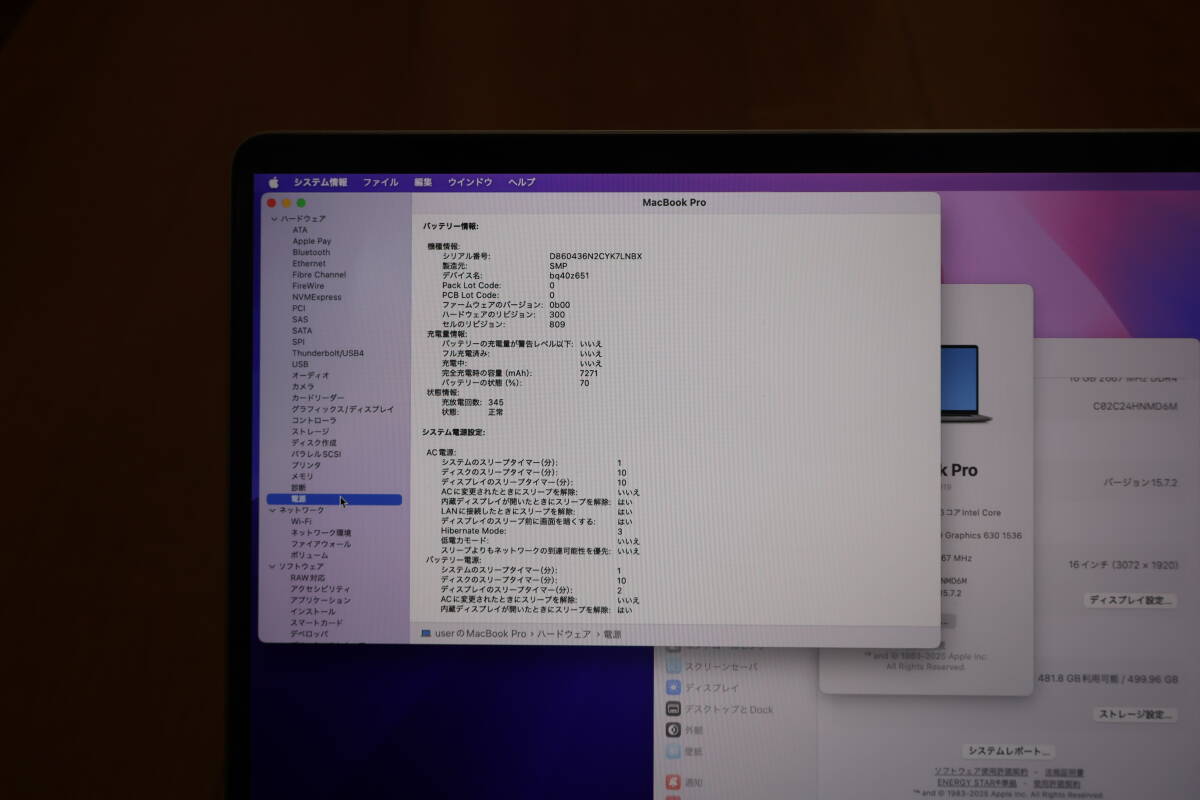Open the Apple menu
Viewport: 1200px width, 800px height.
pyautogui.click(x=273, y=182)
